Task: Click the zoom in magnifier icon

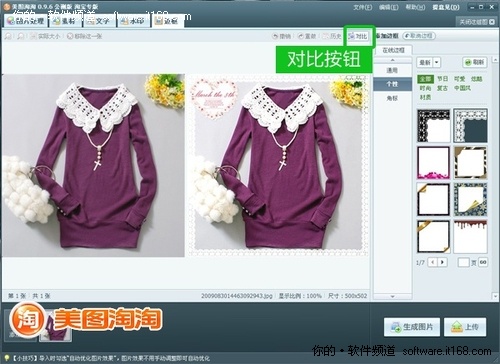Action: point(8,36)
